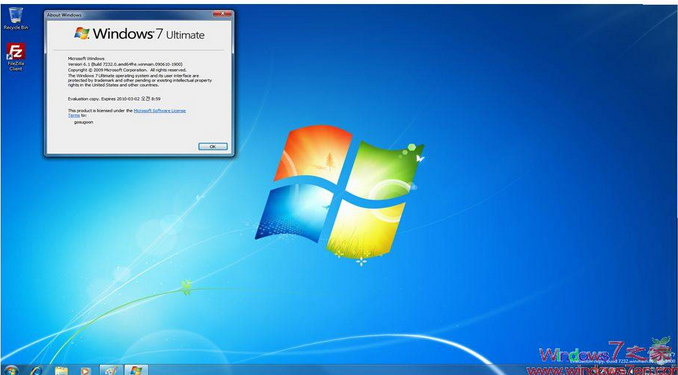Click the About Windows title bar
This screenshot has width=678, height=375.
coord(130,15)
